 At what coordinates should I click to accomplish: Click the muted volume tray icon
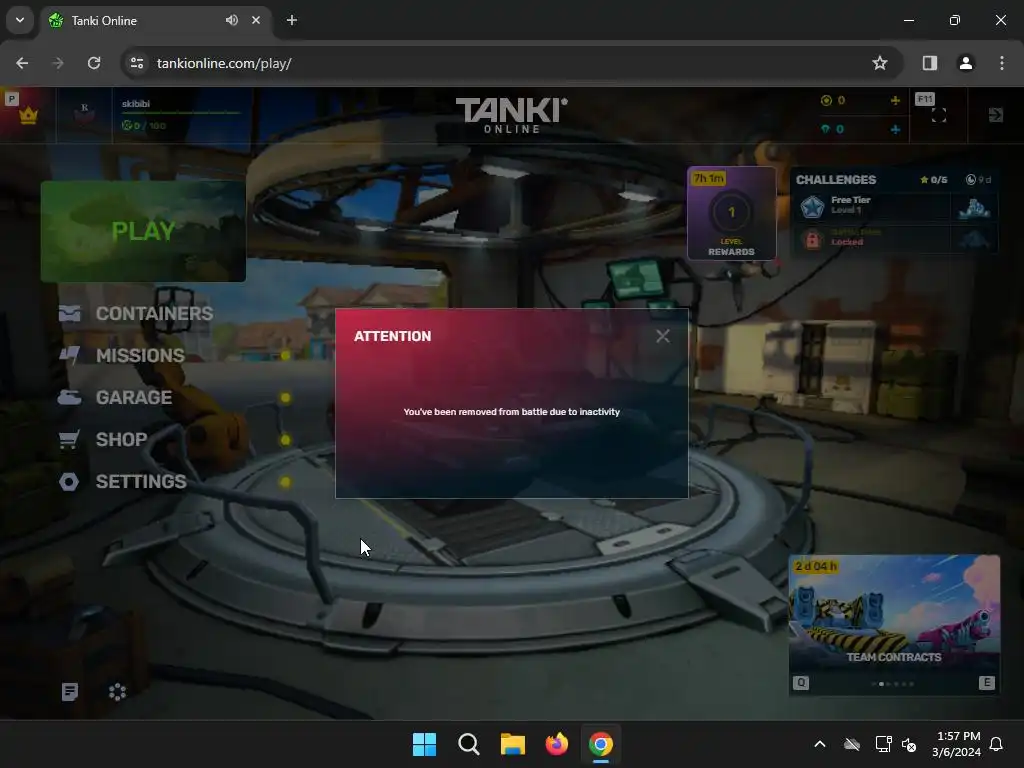pos(908,744)
